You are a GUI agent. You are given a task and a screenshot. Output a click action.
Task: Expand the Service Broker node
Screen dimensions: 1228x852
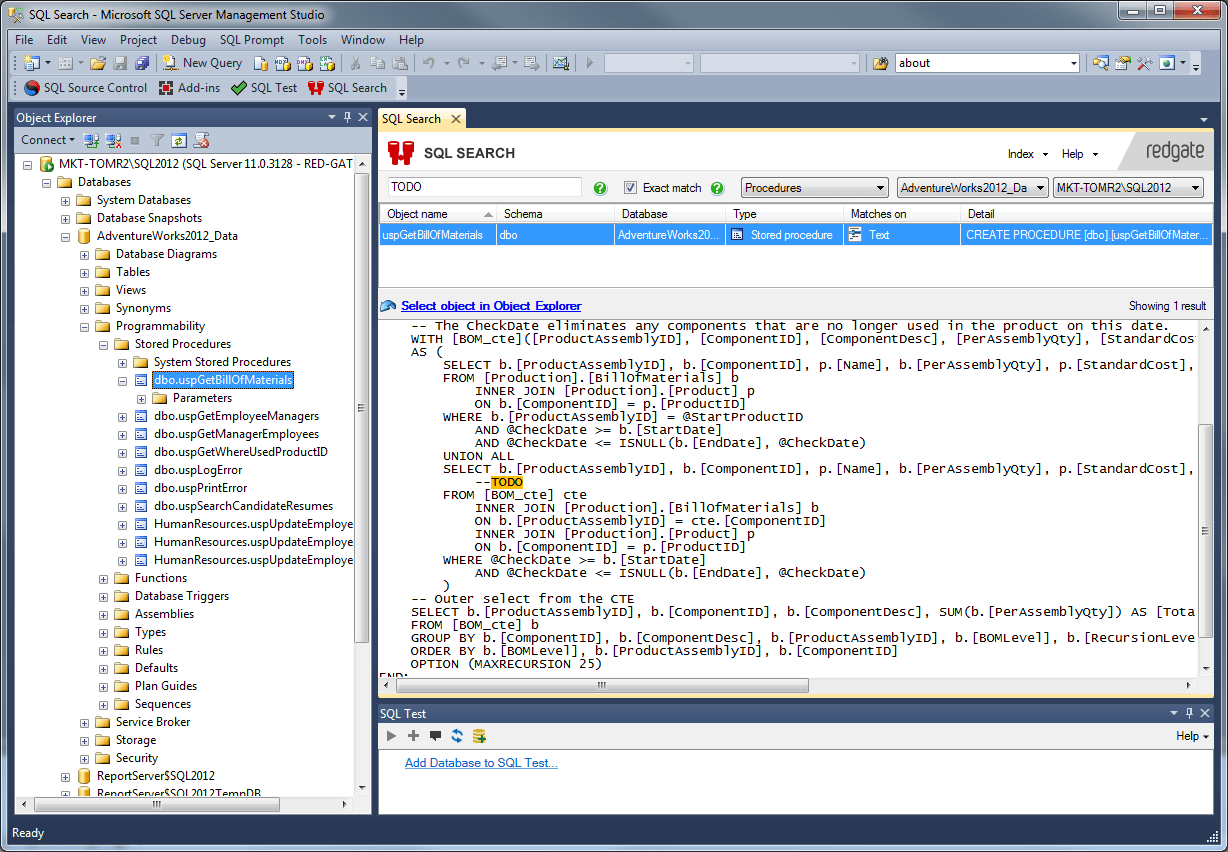point(85,722)
